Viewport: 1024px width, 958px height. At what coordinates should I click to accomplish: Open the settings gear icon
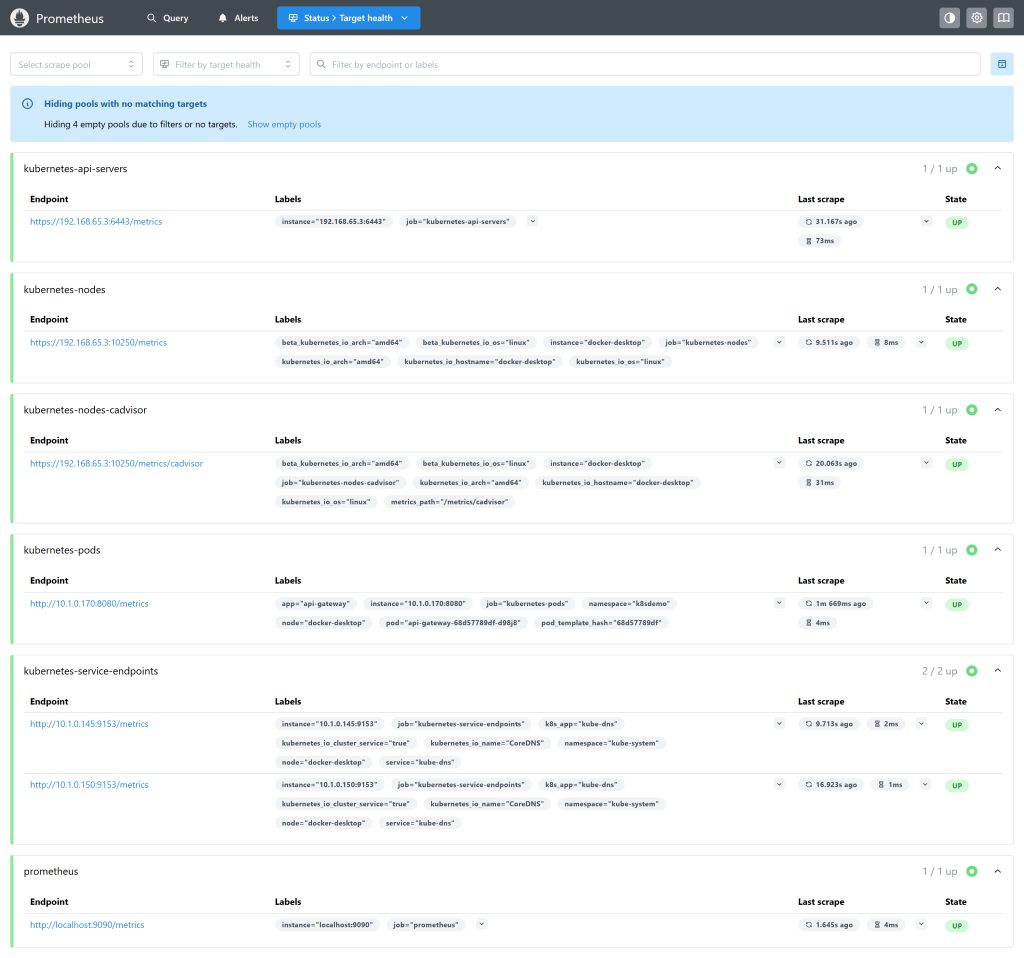pos(976,18)
